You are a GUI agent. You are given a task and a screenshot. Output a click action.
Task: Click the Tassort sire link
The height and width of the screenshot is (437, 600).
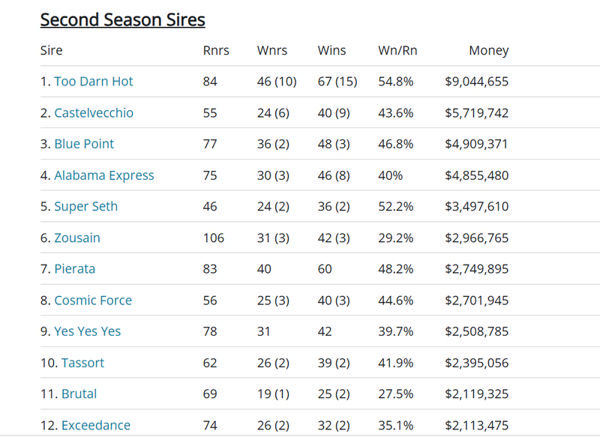(x=82, y=363)
